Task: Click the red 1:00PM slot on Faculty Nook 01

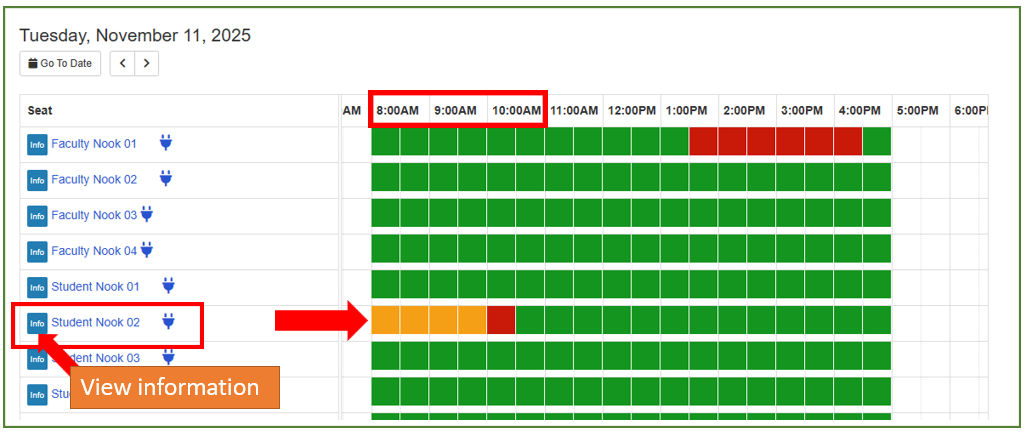Action: (x=703, y=142)
